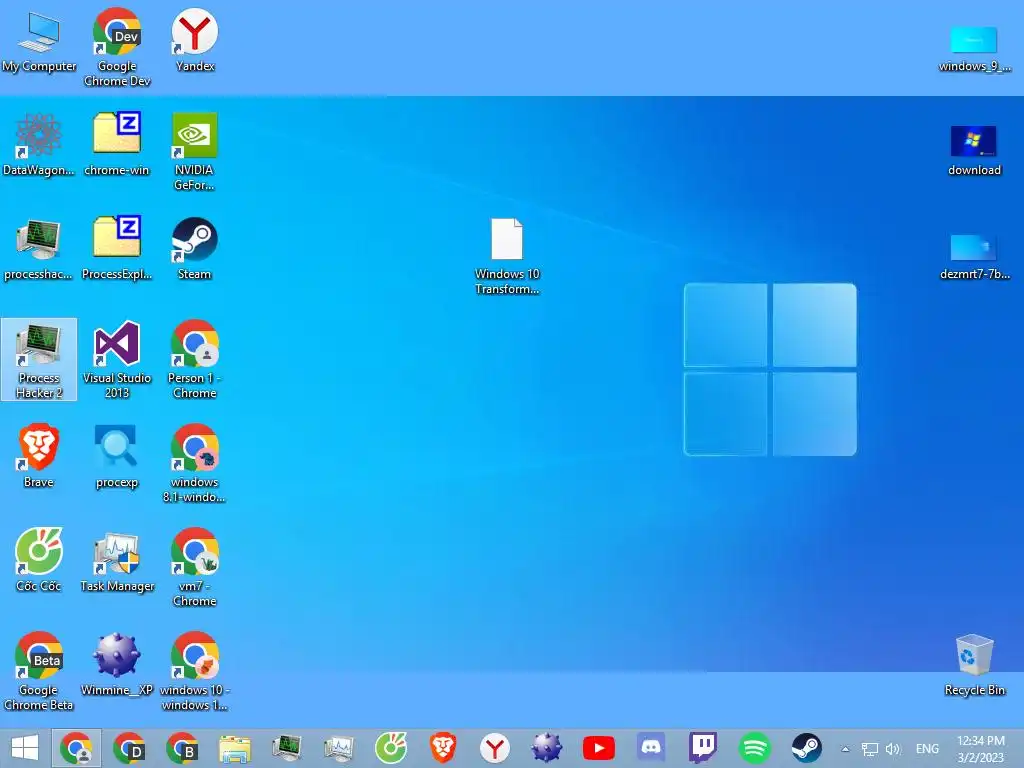Open Winmine minesweeper from the taskbar
This screenshot has height=768, width=1024.
(547, 748)
